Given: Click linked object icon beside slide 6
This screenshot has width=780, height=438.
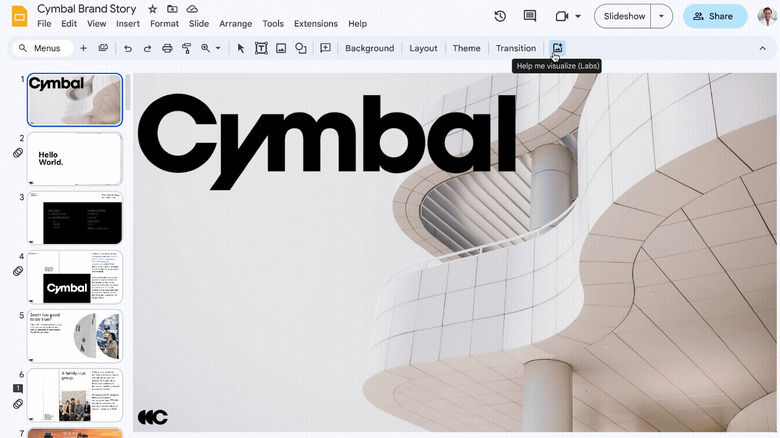Looking at the screenshot, I should point(18,404).
